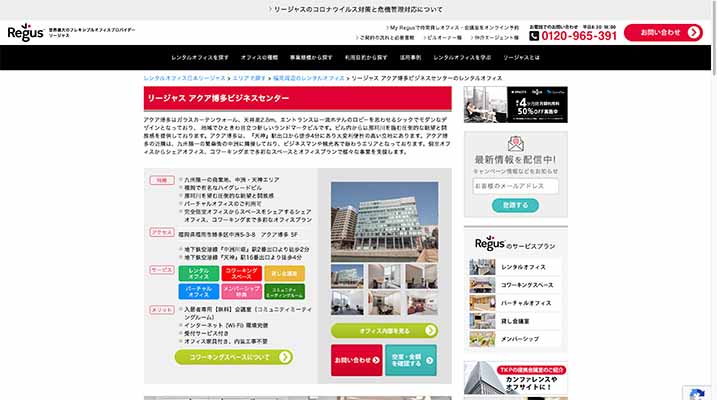The image size is (717, 400).
Task: Select the bottom-right red lounge thumbnail
Action: tap(422, 303)
